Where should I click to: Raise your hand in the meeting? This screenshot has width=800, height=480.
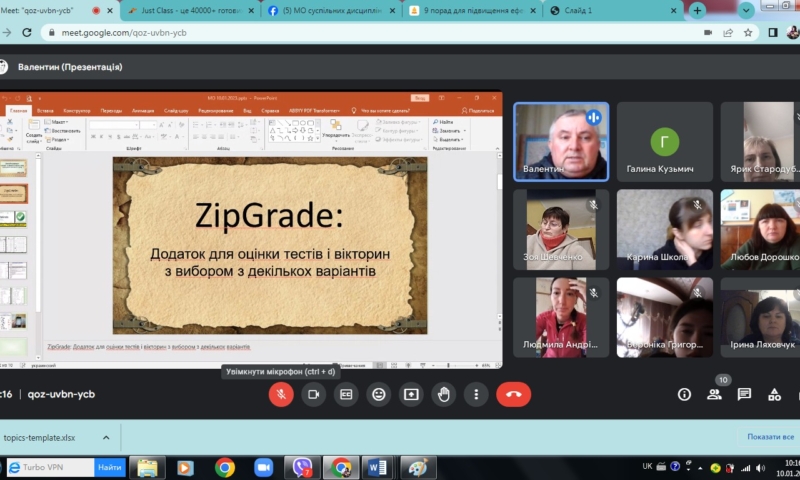[444, 394]
